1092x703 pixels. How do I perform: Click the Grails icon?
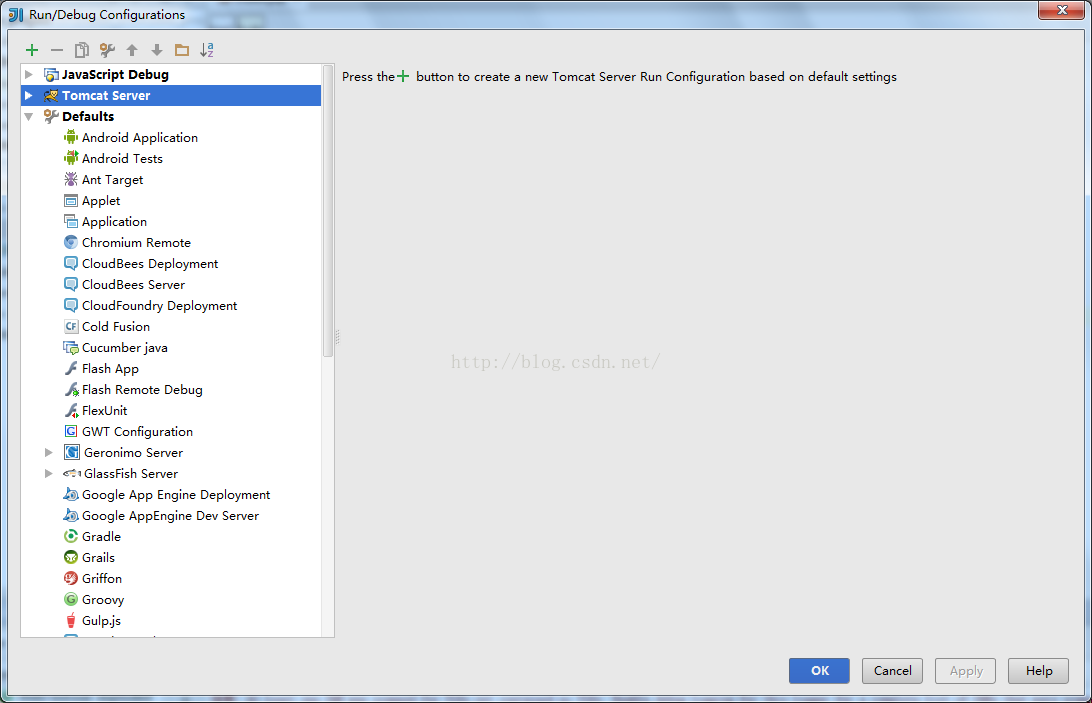click(x=71, y=557)
